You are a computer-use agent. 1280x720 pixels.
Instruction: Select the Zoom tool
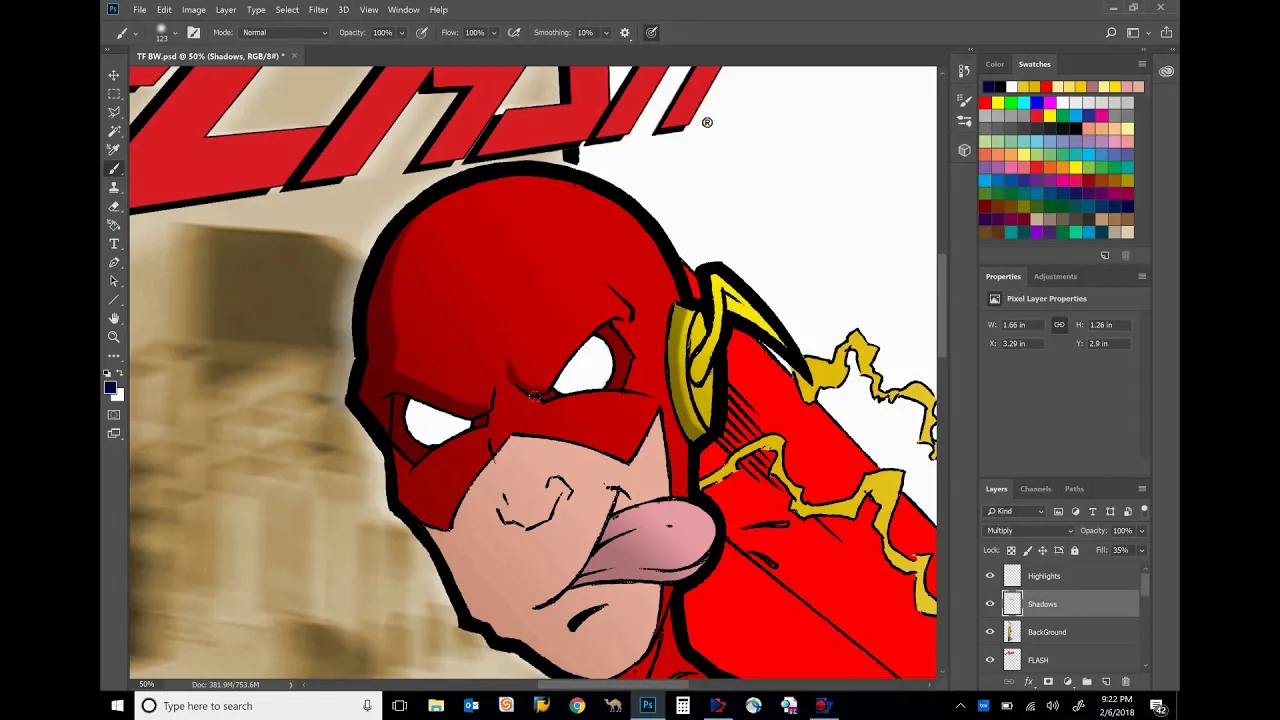click(114, 337)
